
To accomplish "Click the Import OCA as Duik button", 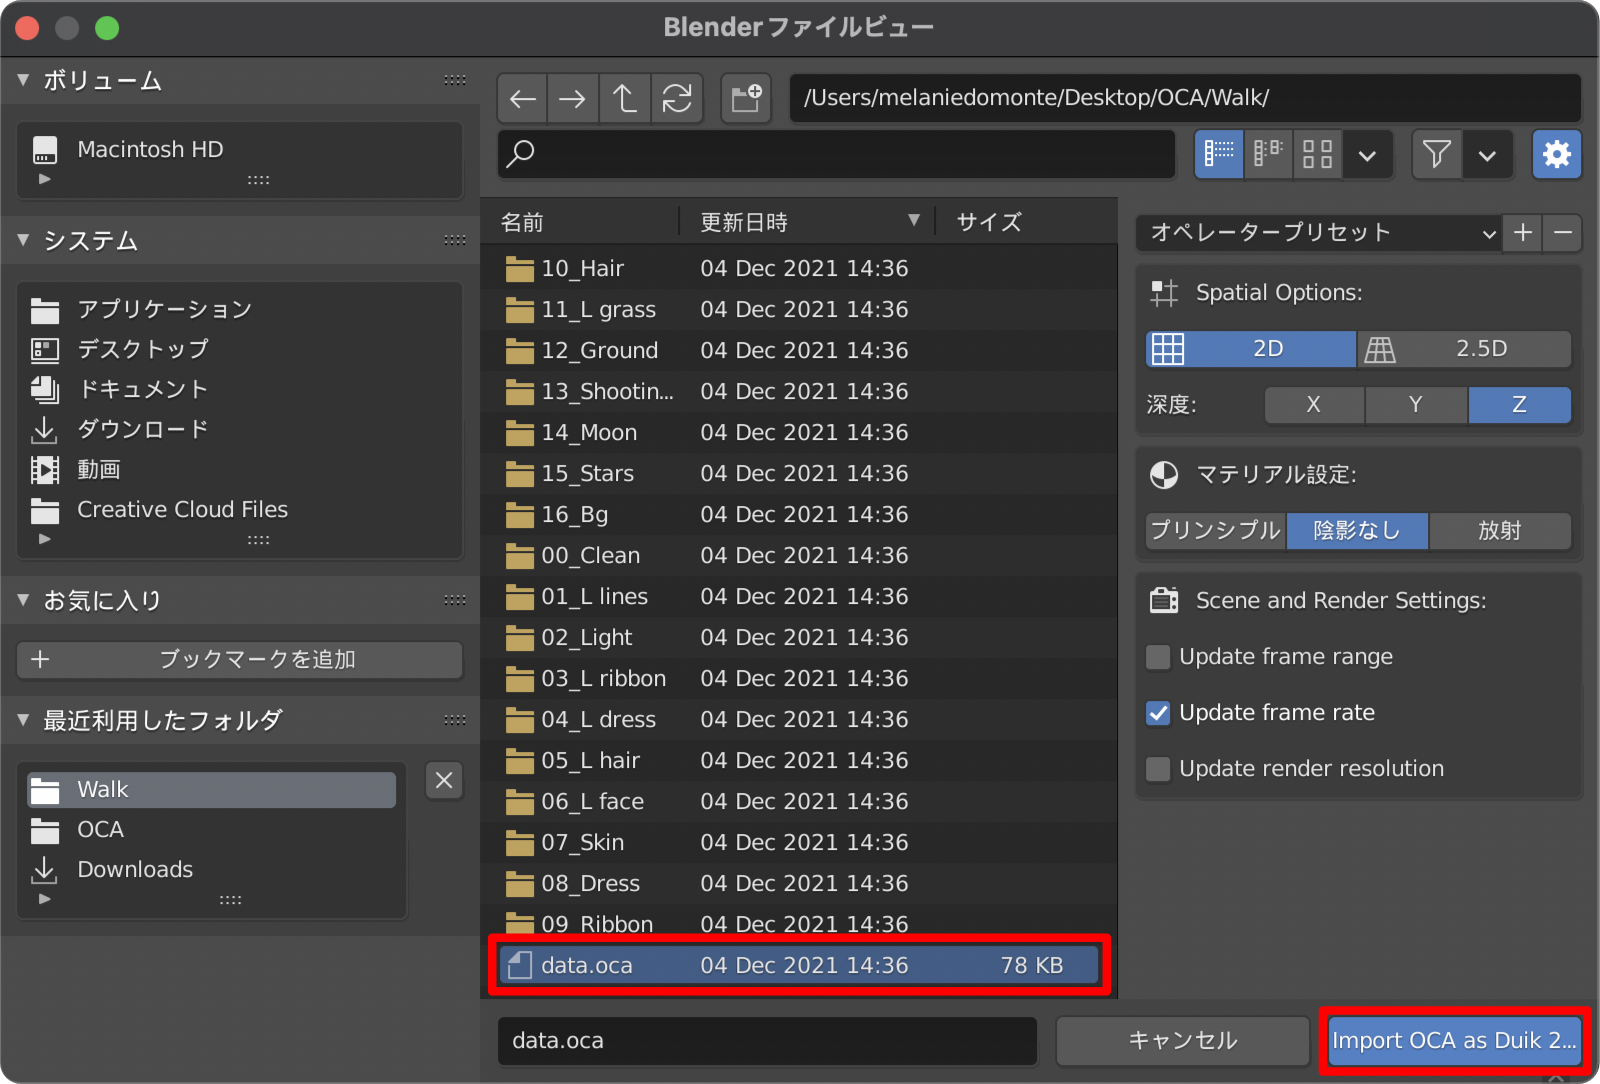I will pos(1453,1040).
